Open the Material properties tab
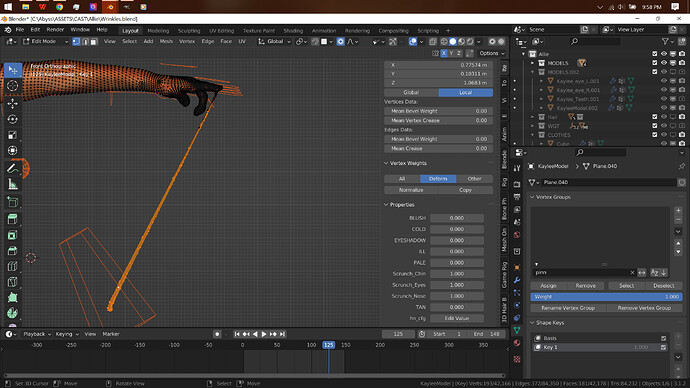690x388 pixels. pyautogui.click(x=517, y=343)
